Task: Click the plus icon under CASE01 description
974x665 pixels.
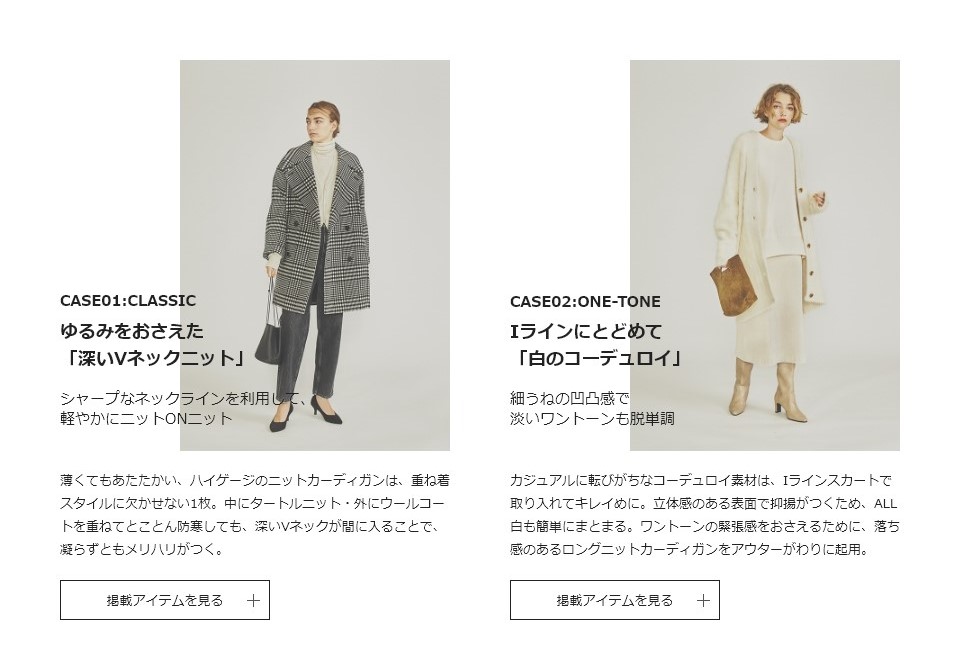Action: (253, 600)
